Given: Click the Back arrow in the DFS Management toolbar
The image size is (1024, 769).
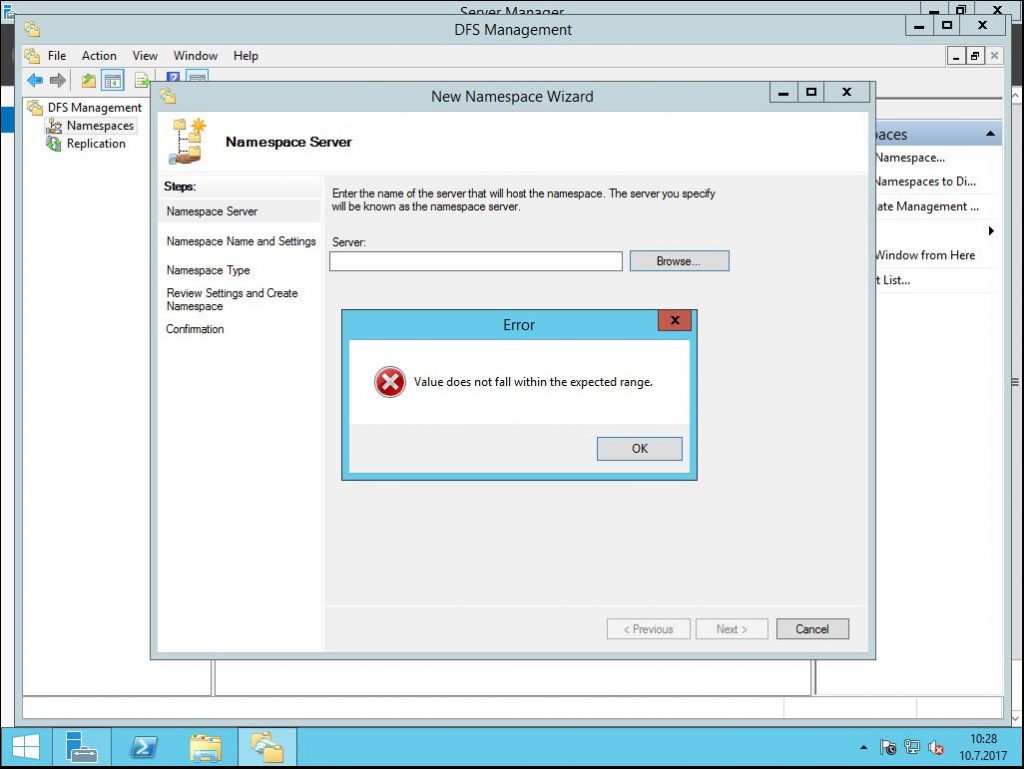Looking at the screenshot, I should 35,80.
